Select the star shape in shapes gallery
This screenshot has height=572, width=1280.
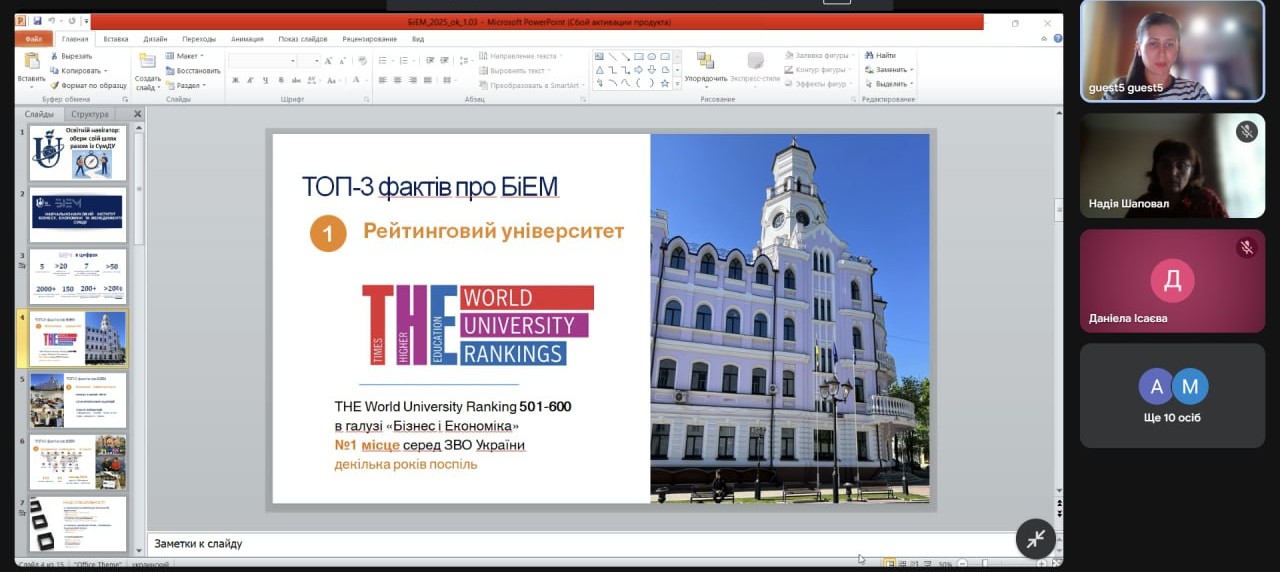(x=665, y=84)
